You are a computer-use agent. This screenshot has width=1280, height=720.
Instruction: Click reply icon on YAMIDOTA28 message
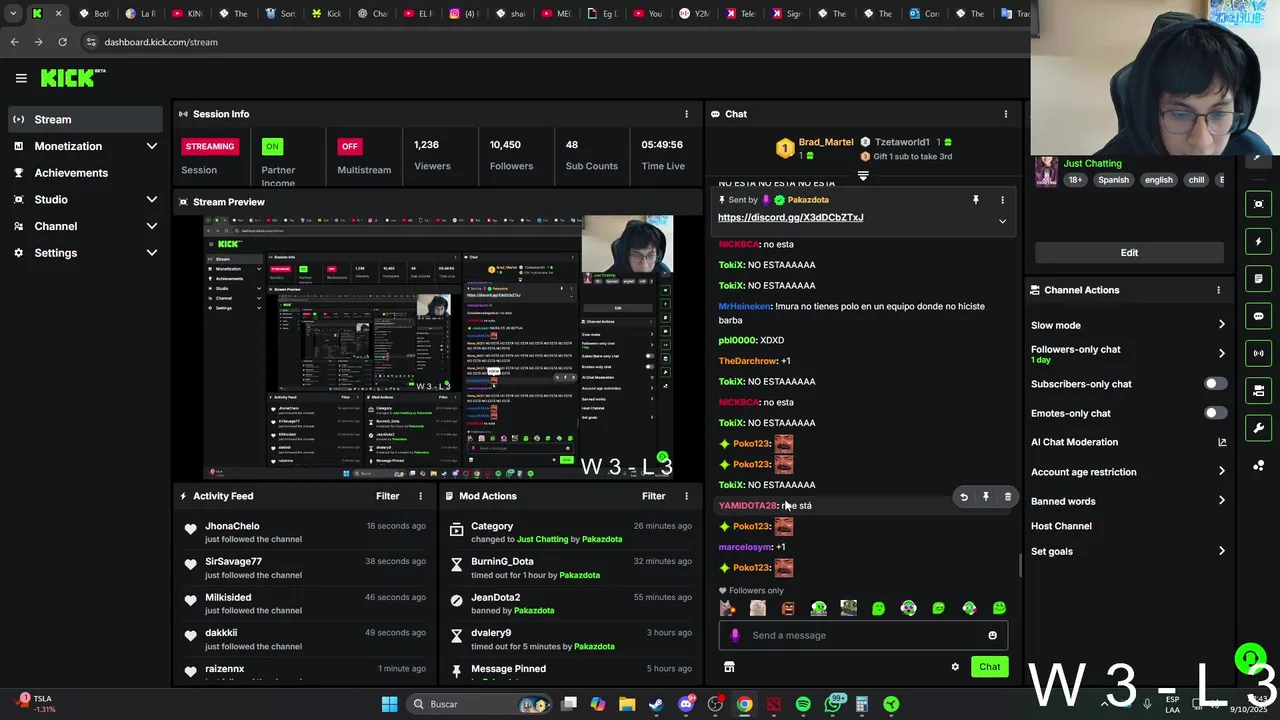click(964, 497)
